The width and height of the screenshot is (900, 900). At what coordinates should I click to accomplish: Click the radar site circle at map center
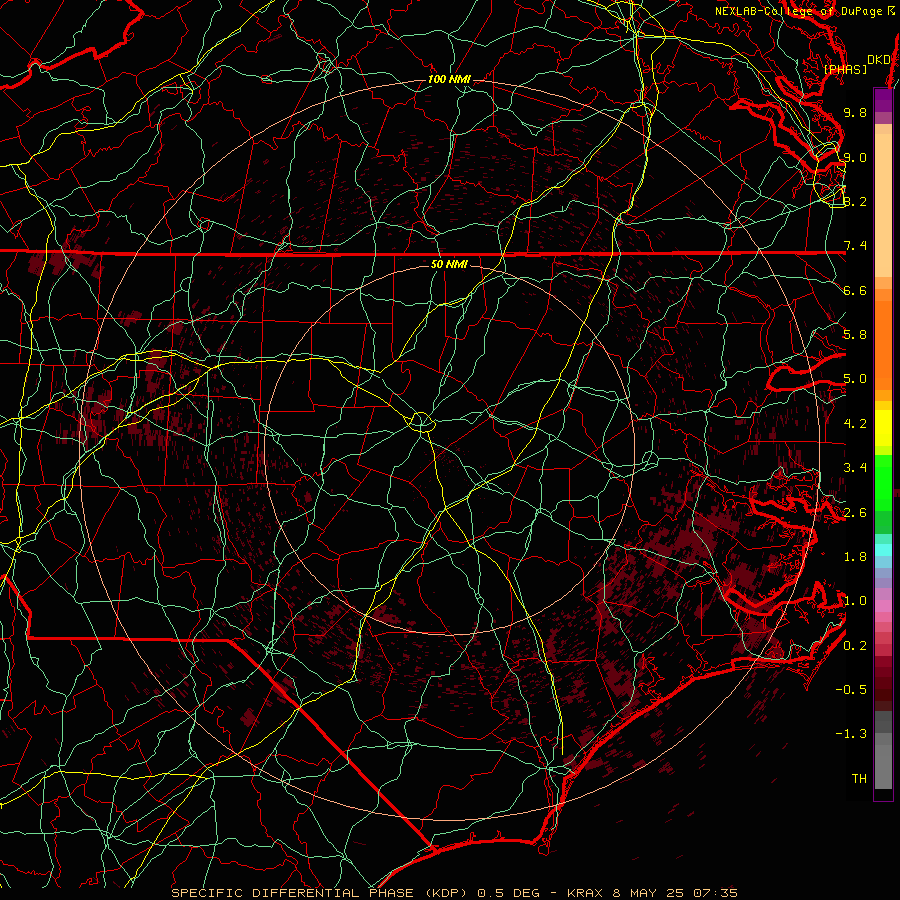pos(421,422)
